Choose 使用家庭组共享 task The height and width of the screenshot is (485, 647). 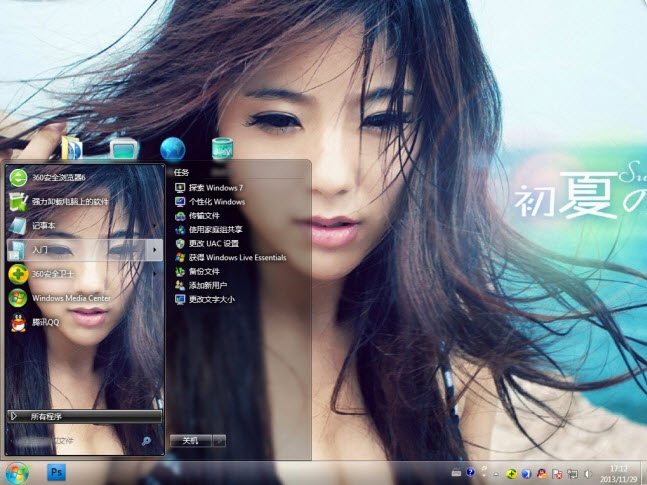pyautogui.click(x=208, y=229)
